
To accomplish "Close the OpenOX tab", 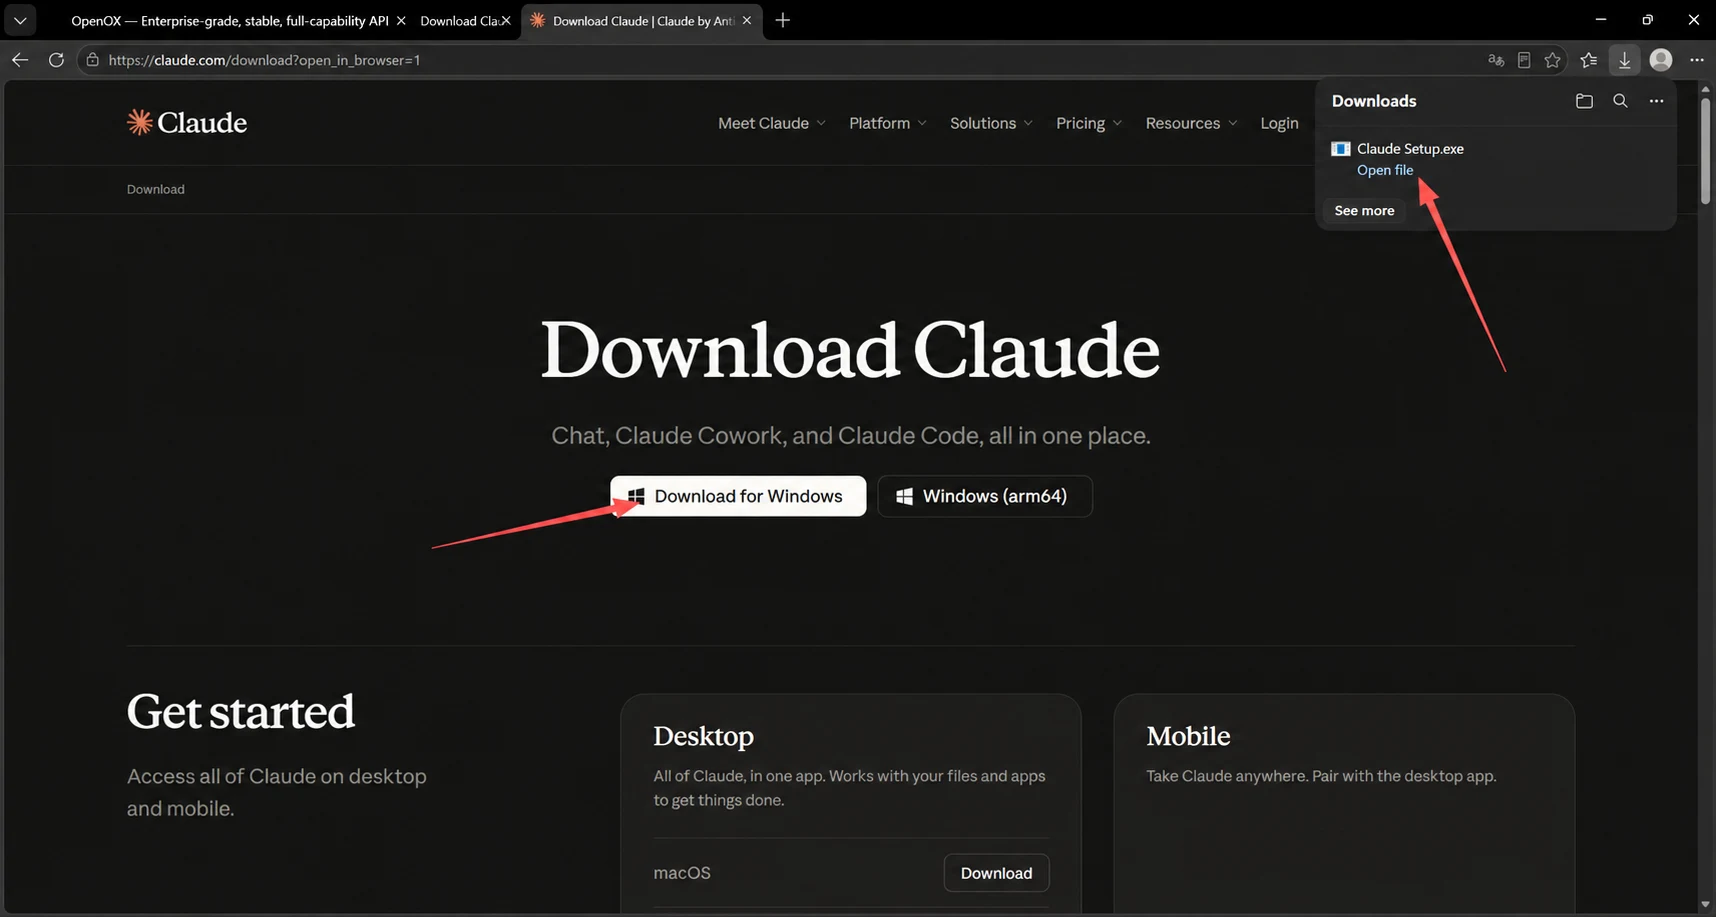I will [x=401, y=20].
